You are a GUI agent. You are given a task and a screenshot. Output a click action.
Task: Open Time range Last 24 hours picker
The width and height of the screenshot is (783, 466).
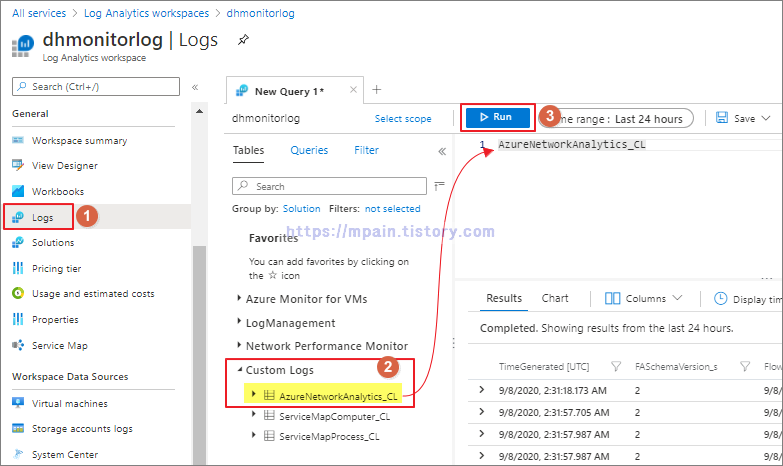pos(616,118)
